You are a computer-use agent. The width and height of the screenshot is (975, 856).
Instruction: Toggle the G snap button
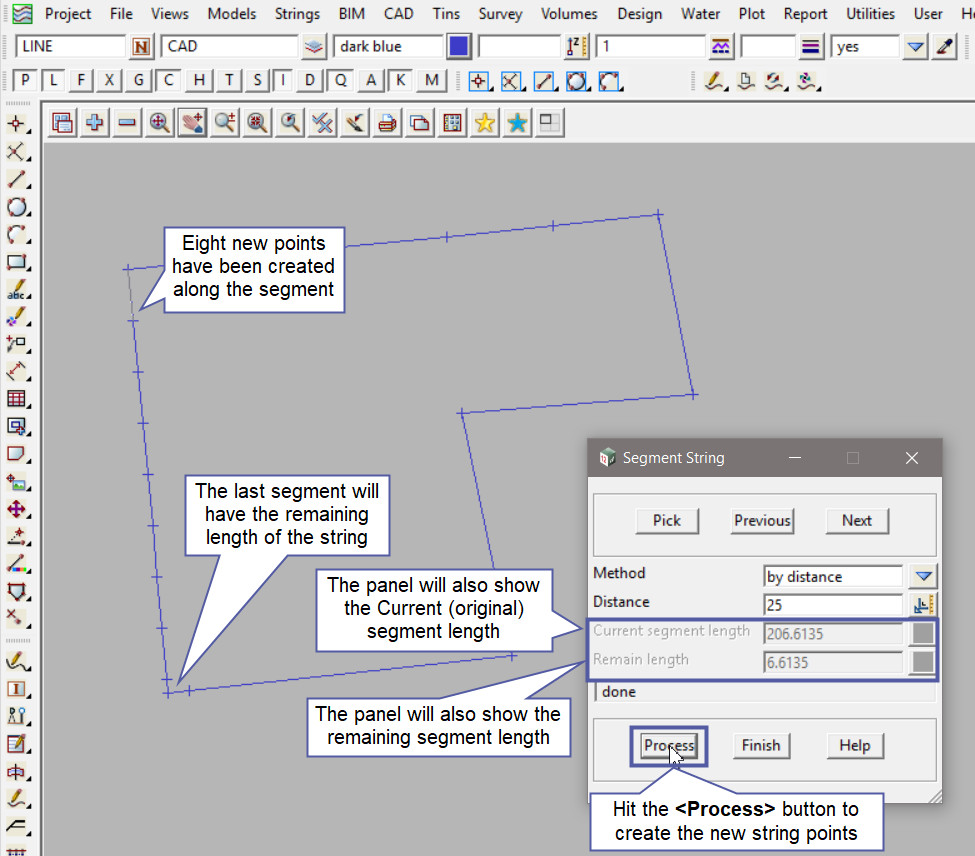[x=138, y=81]
